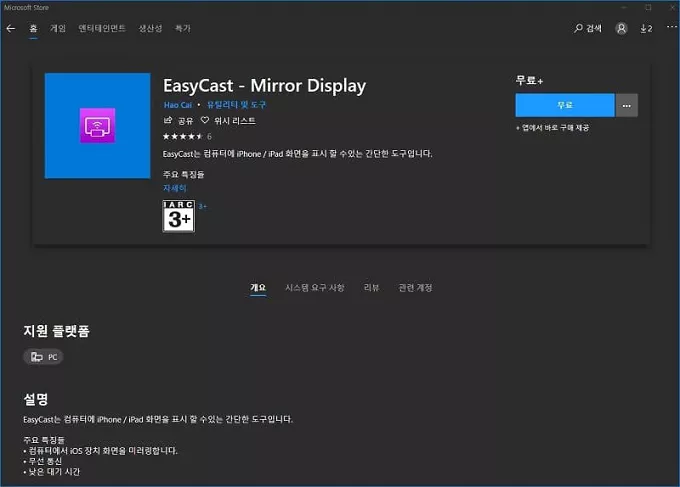Open downloads indicator showing 2

(646, 29)
